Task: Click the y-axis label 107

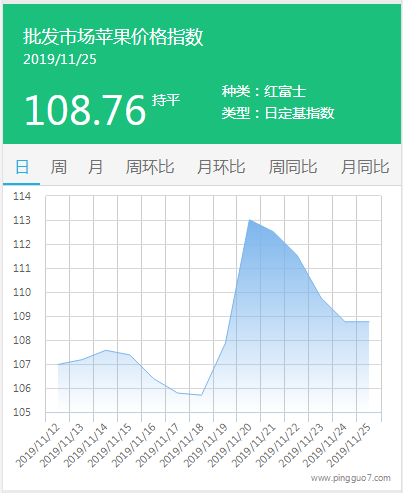Action: 22,364
